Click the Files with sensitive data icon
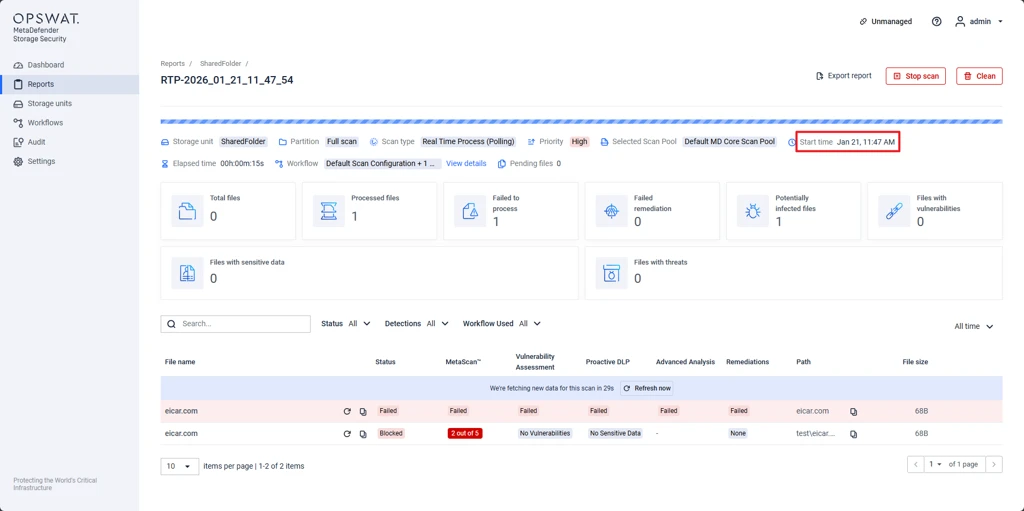Image resolution: width=1024 pixels, height=511 pixels. point(187,273)
